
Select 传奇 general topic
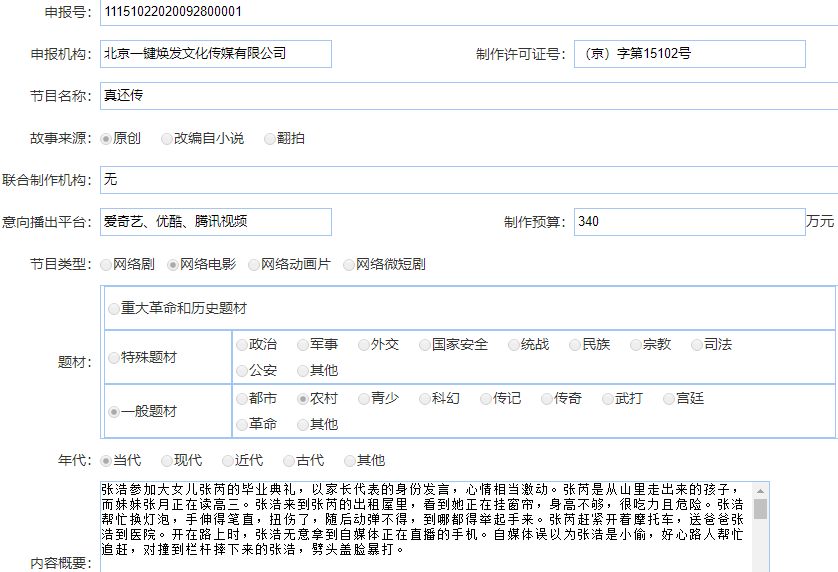coord(547,399)
